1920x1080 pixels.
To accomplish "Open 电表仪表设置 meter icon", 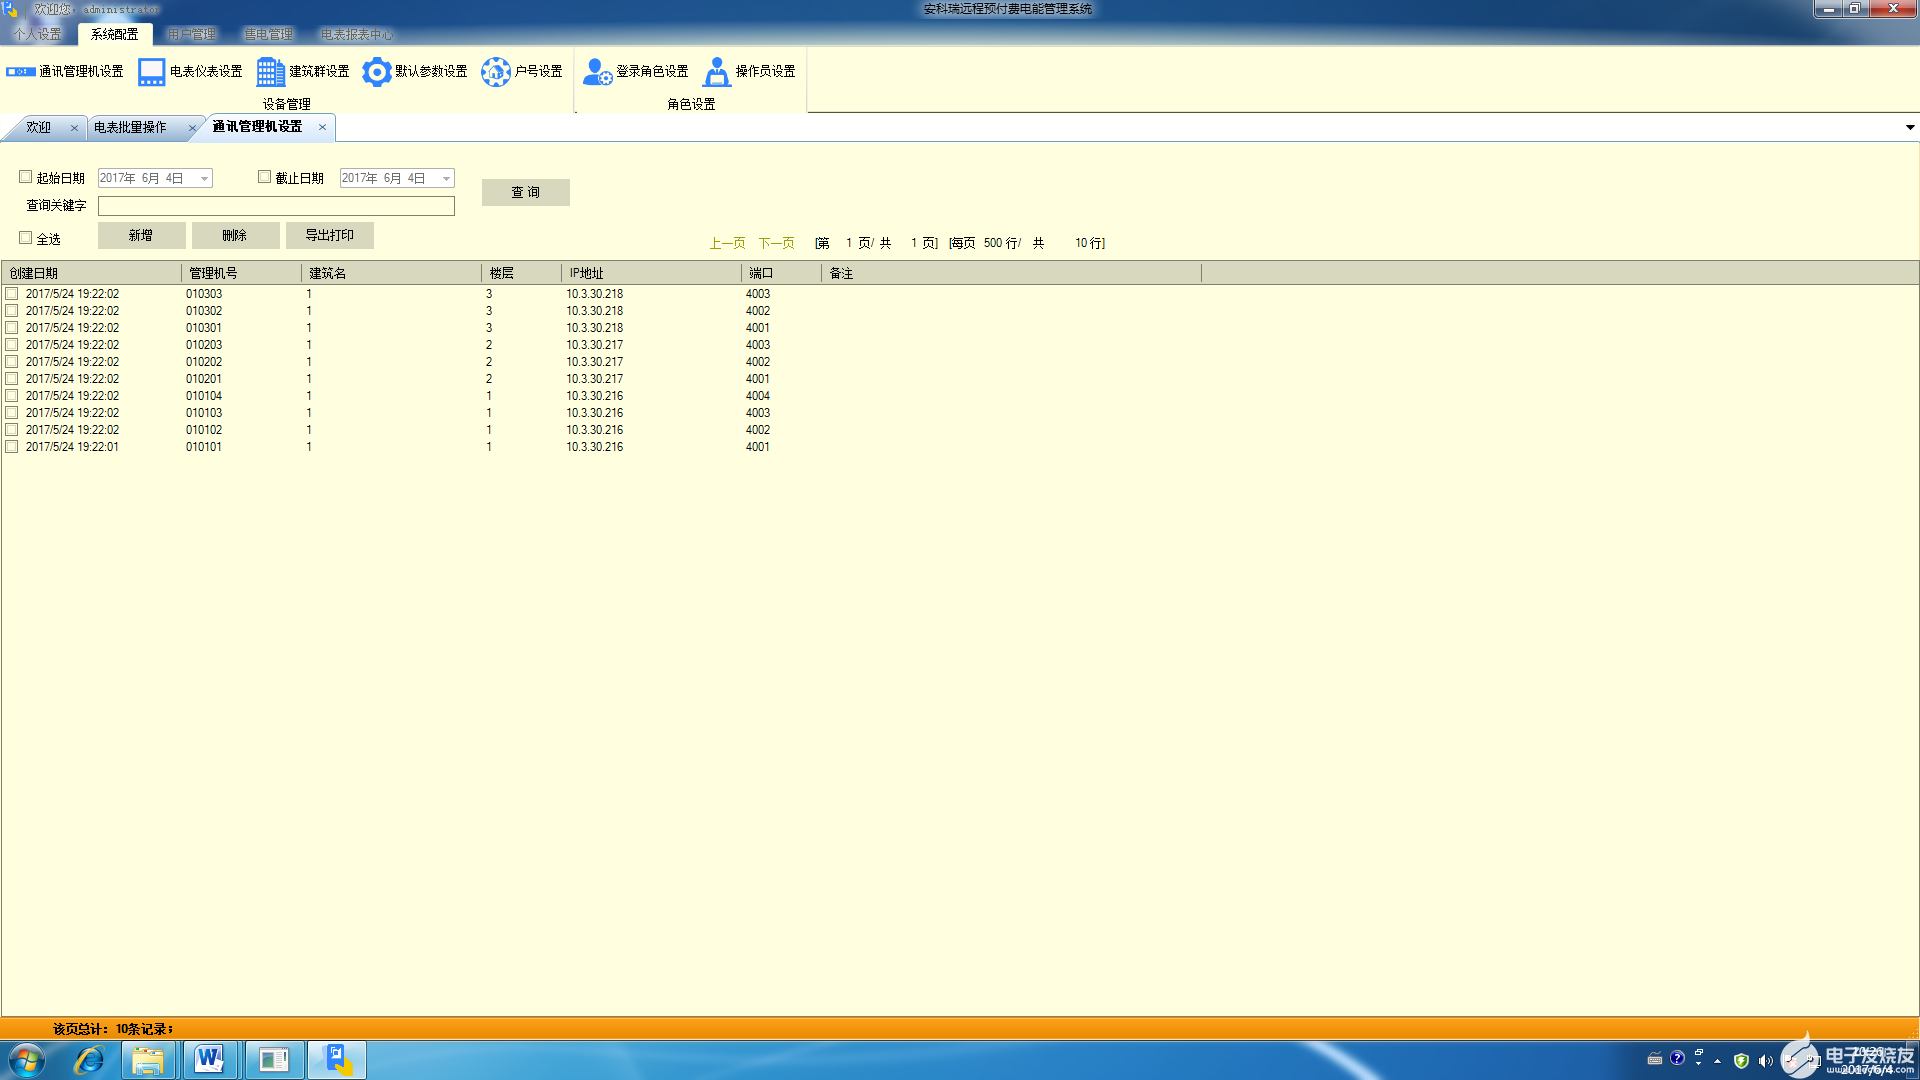I will [x=151, y=72].
